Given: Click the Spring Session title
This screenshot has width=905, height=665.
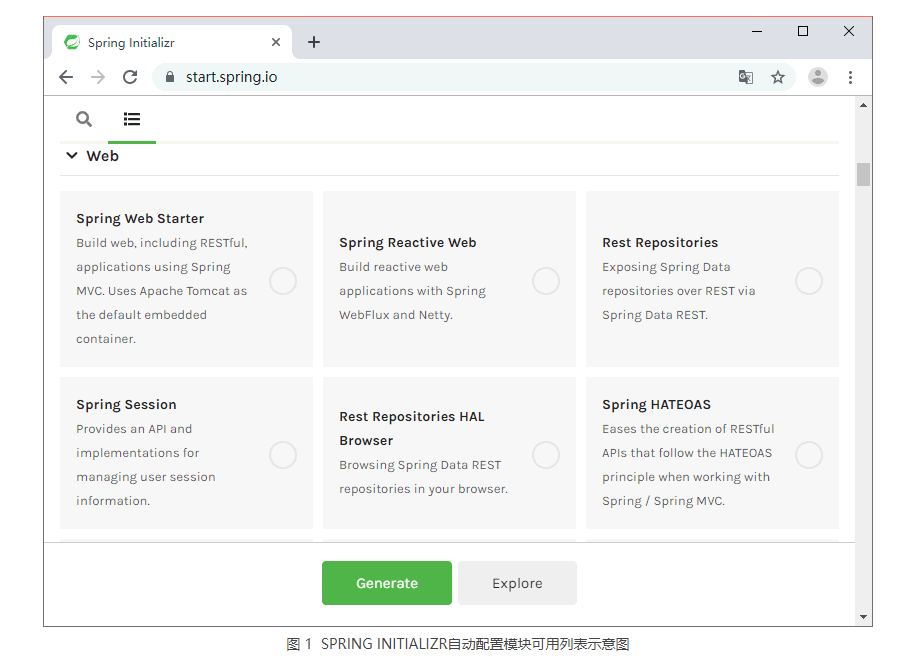Looking at the screenshot, I should tap(126, 405).
